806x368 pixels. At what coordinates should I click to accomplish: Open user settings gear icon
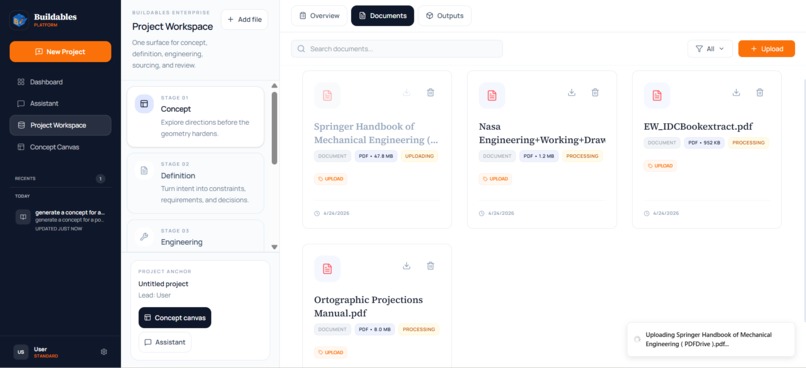coord(104,352)
